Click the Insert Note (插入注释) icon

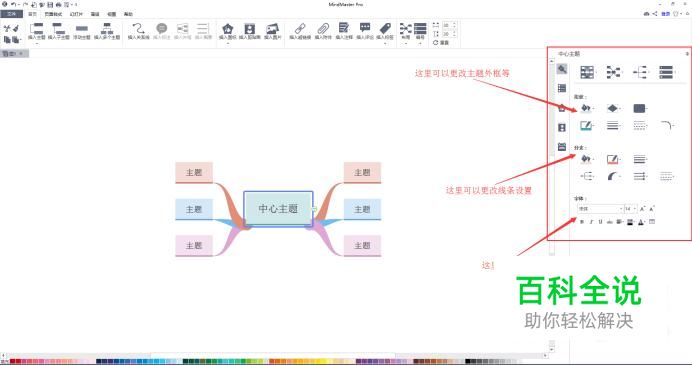pos(343,28)
